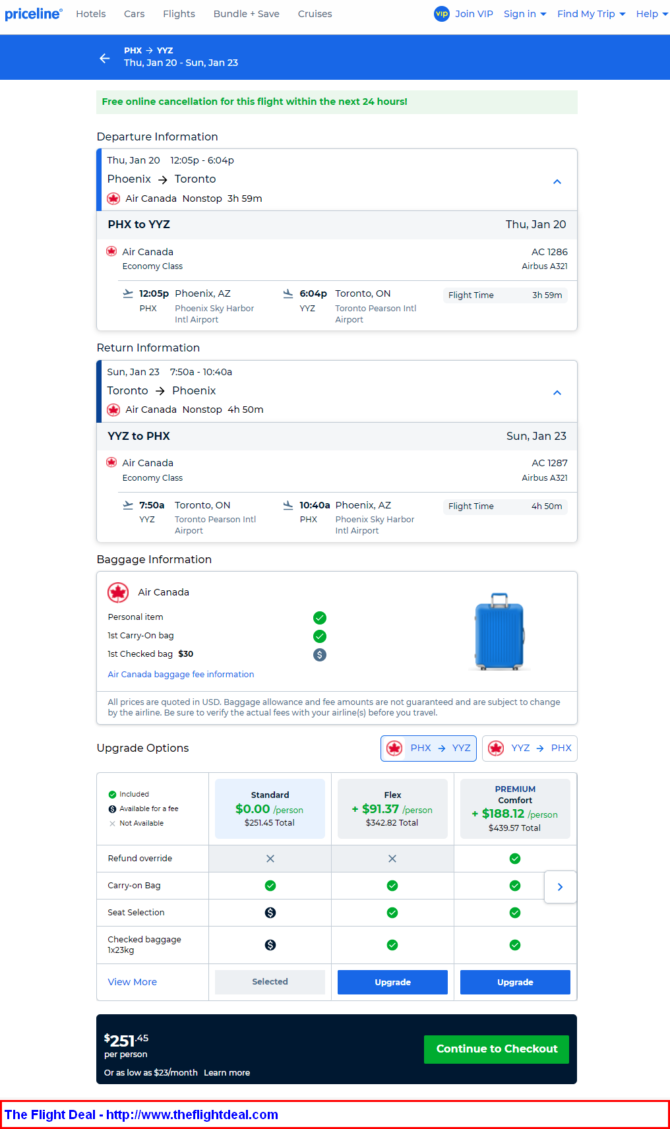This screenshot has width=670, height=1129.
Task: Open the Find My Trip dropdown
Action: pyautogui.click(x=591, y=14)
